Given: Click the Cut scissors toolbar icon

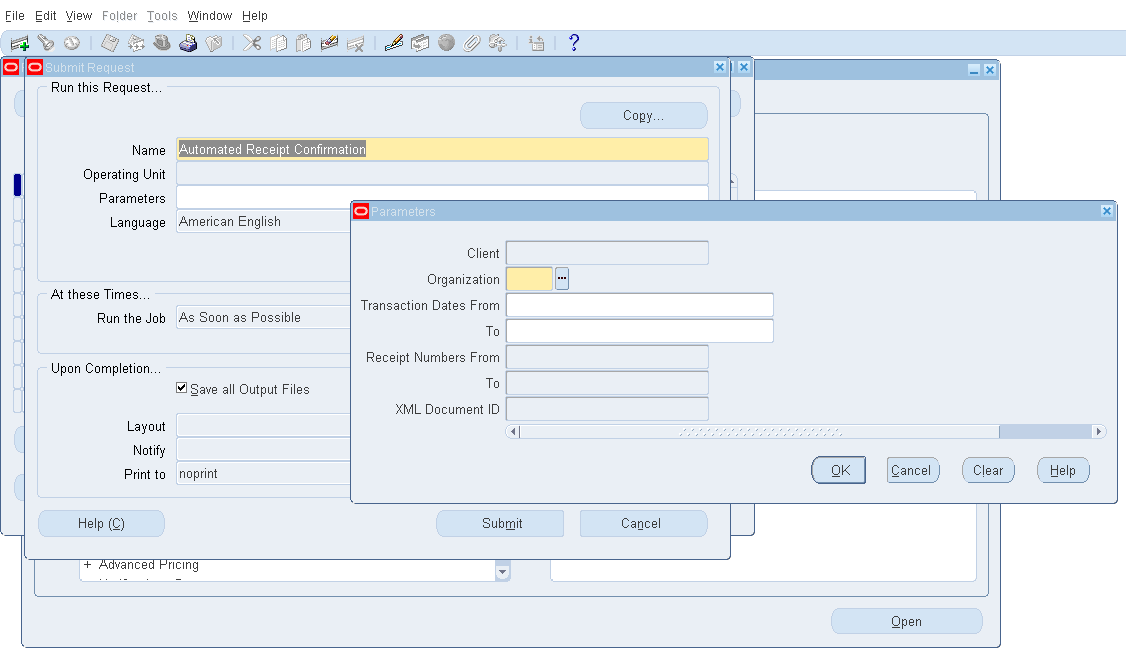Looking at the screenshot, I should pos(252,43).
